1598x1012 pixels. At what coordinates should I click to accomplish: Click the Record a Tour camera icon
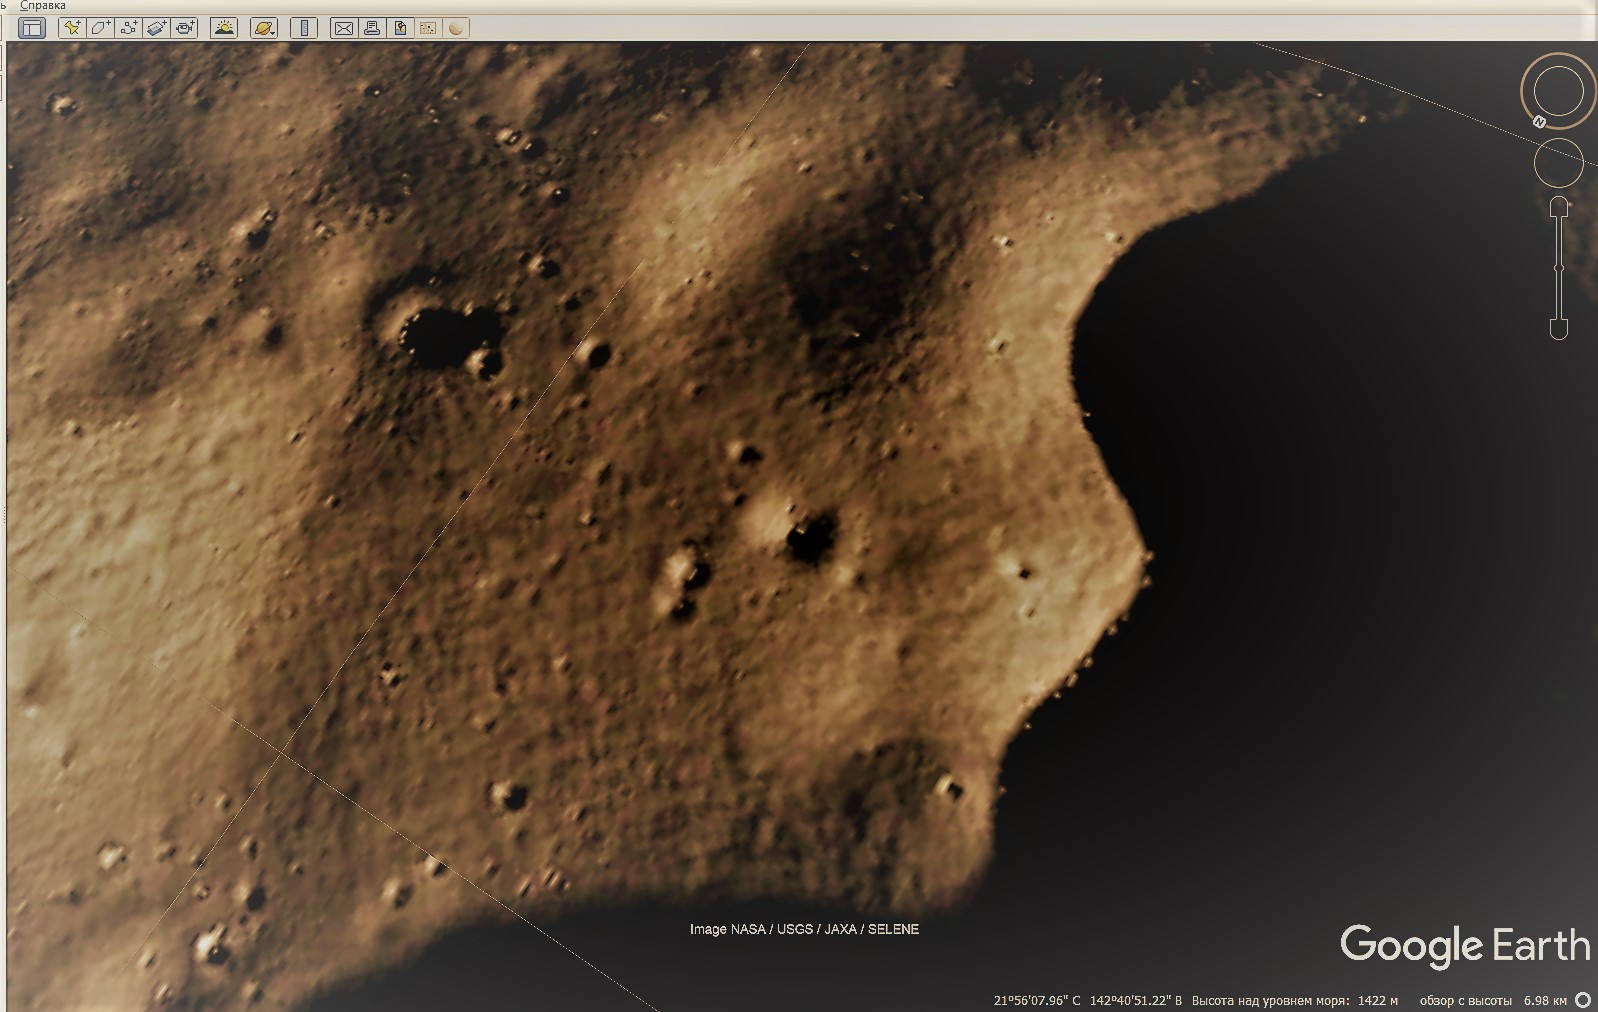tap(185, 28)
